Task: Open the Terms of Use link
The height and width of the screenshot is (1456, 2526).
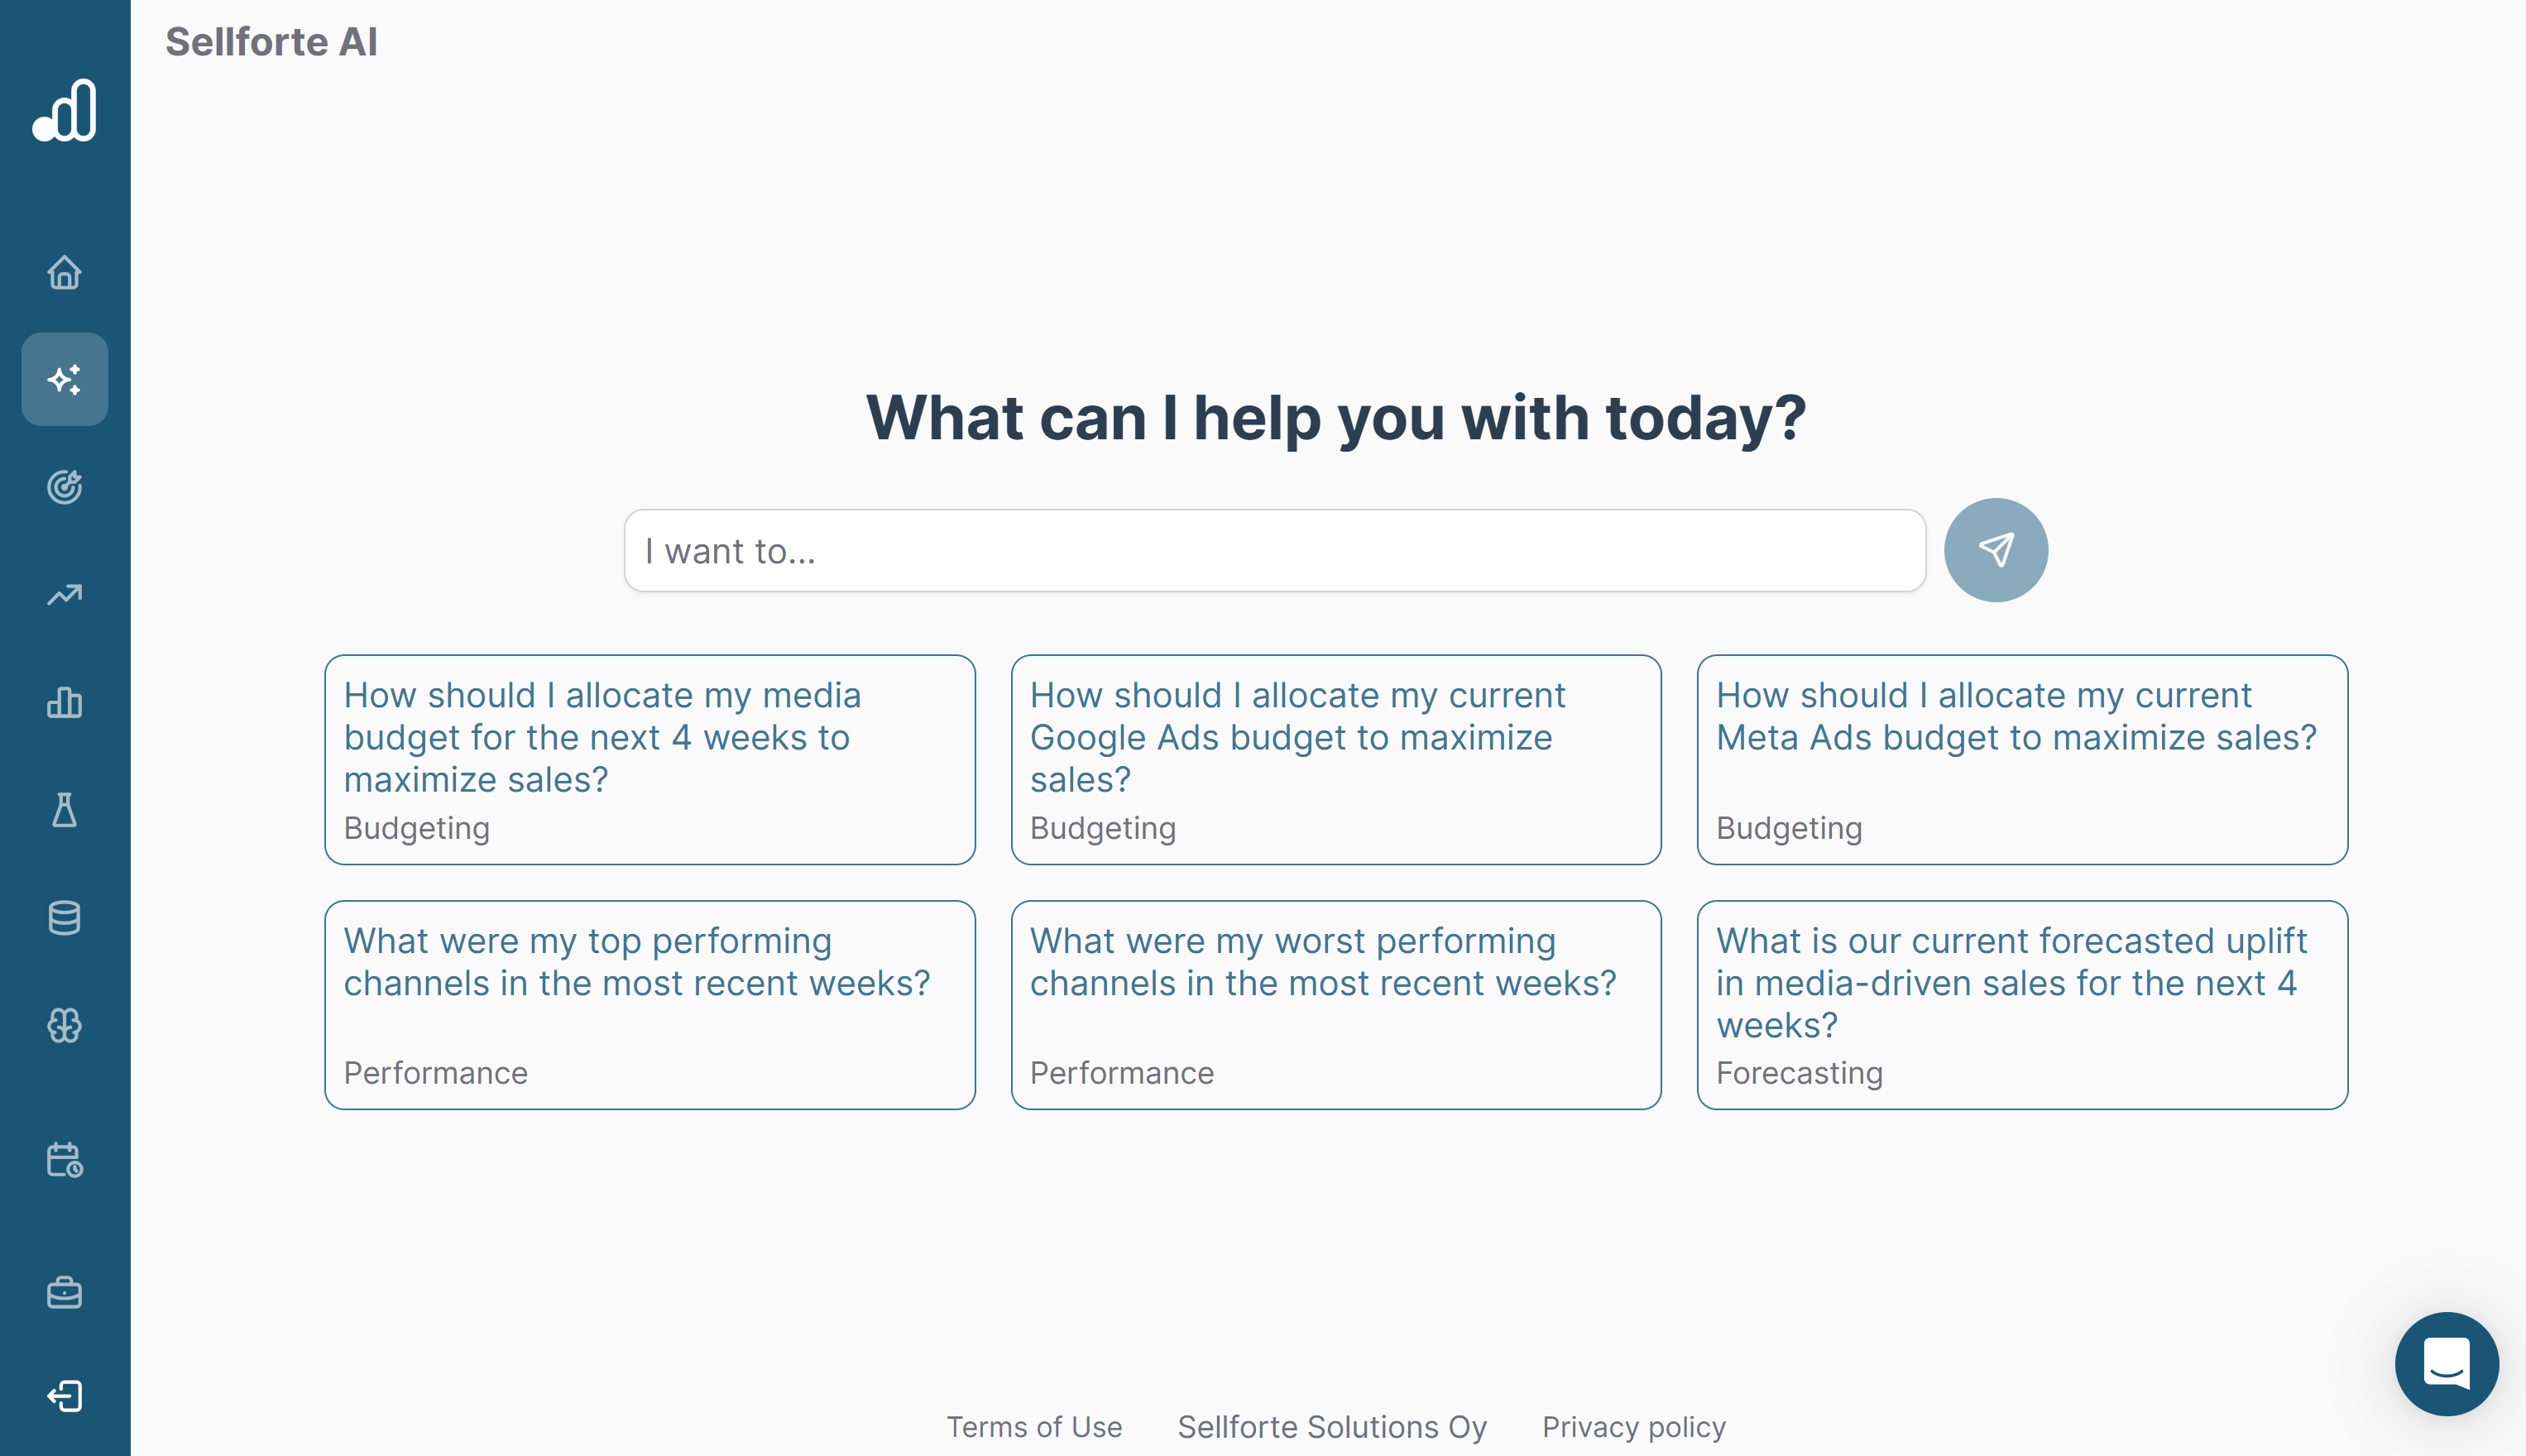Action: point(1034,1427)
